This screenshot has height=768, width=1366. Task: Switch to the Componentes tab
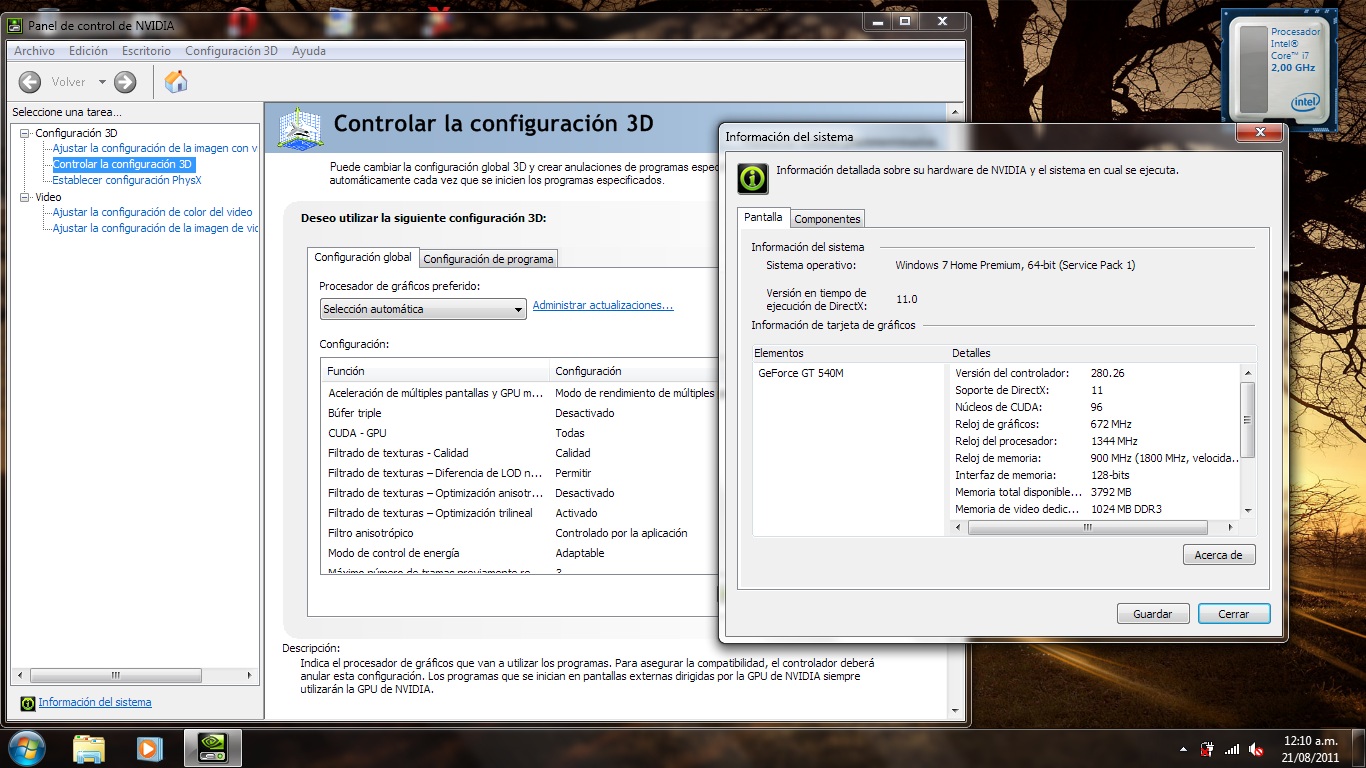[827, 219]
